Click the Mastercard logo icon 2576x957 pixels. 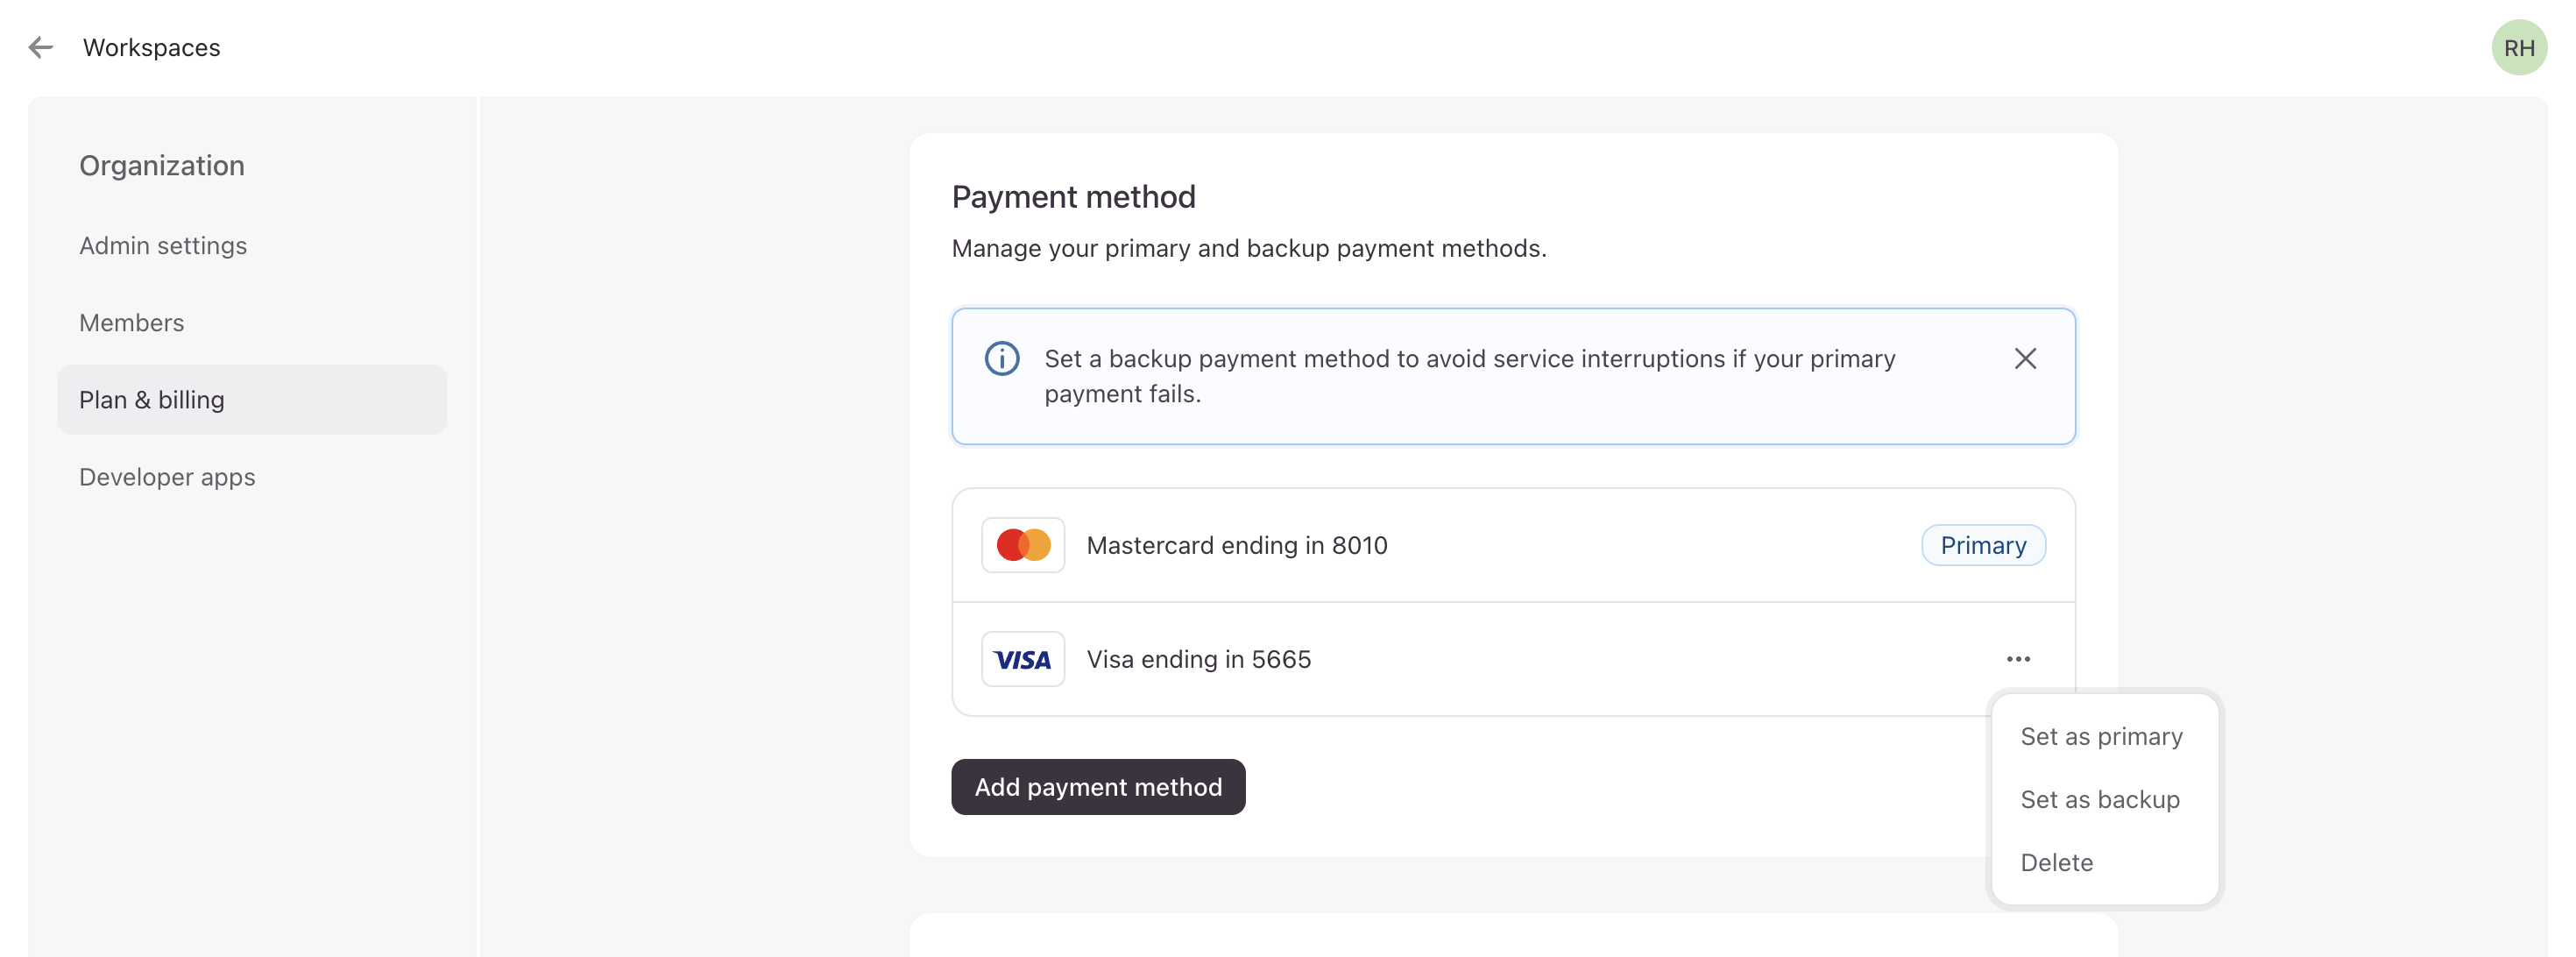click(x=1023, y=545)
